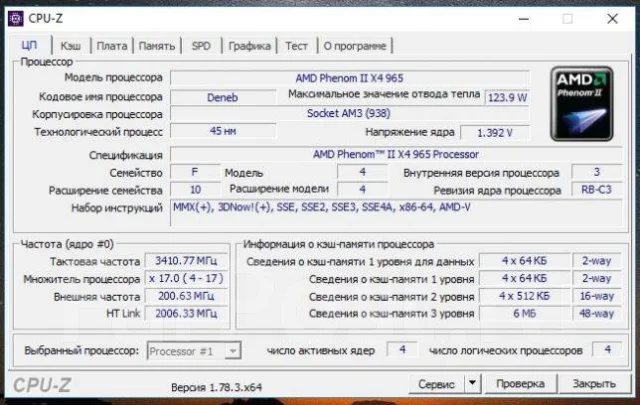
Task: Click the 48-way cache associativity value
Action: click(597, 314)
